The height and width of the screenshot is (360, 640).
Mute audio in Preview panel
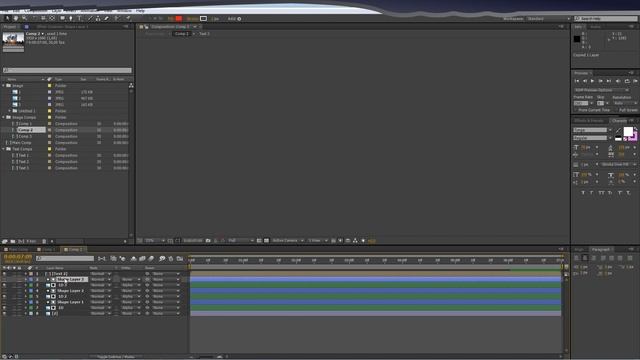(x=618, y=81)
